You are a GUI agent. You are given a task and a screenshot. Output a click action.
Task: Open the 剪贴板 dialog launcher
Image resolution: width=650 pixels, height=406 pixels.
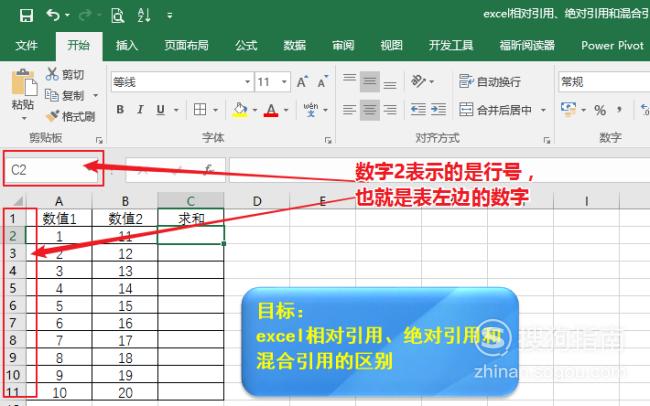(99, 140)
